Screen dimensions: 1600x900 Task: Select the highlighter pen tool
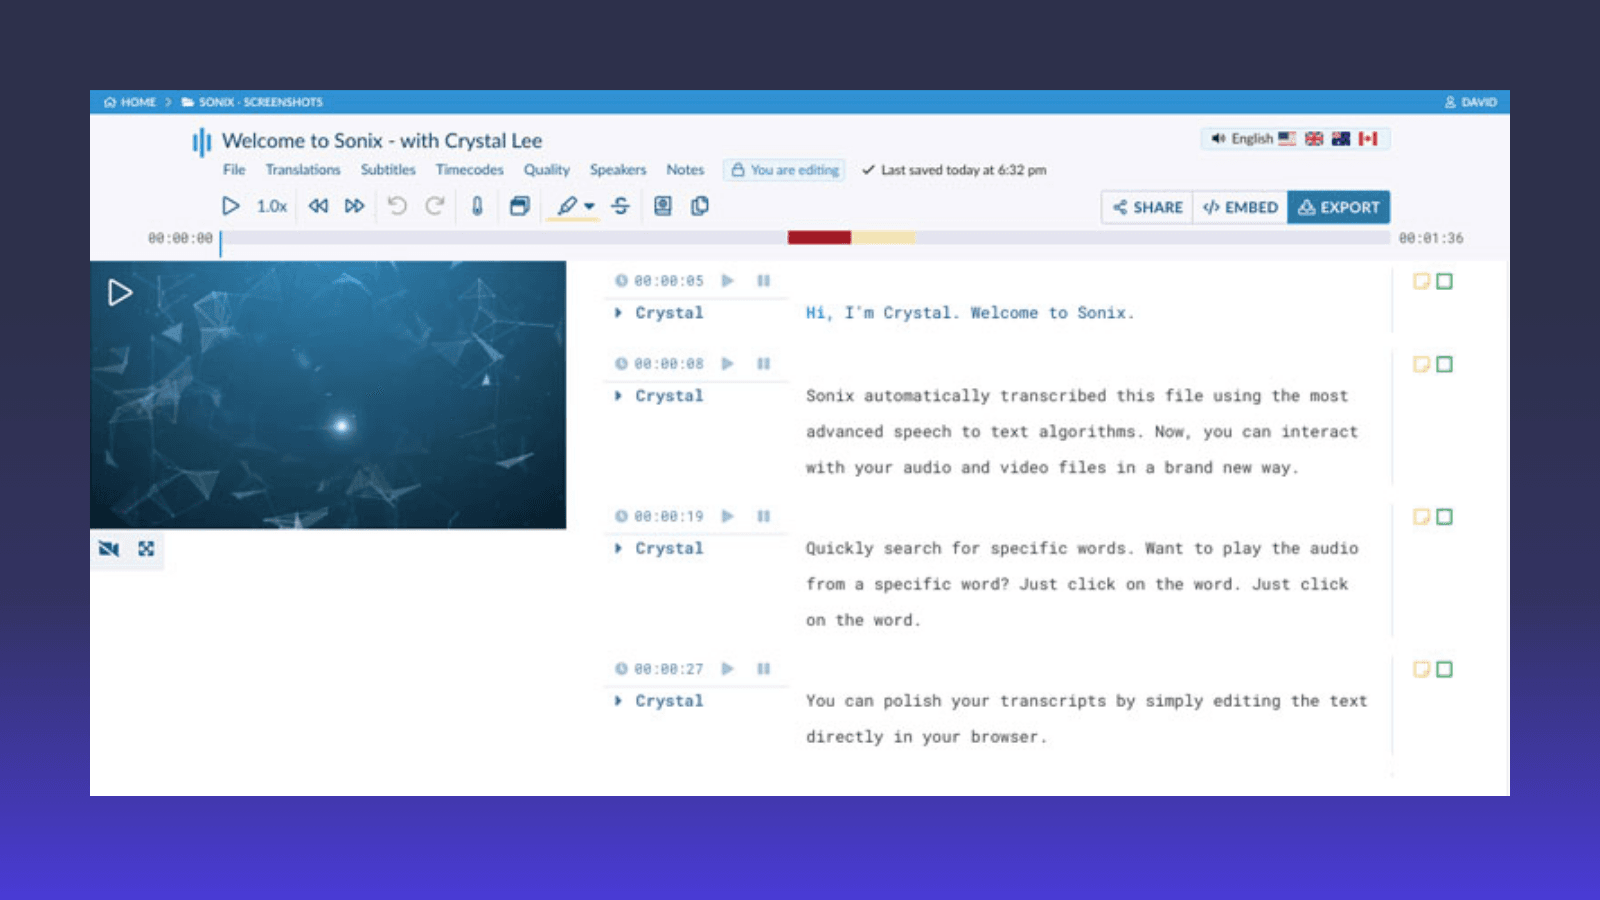(x=567, y=206)
